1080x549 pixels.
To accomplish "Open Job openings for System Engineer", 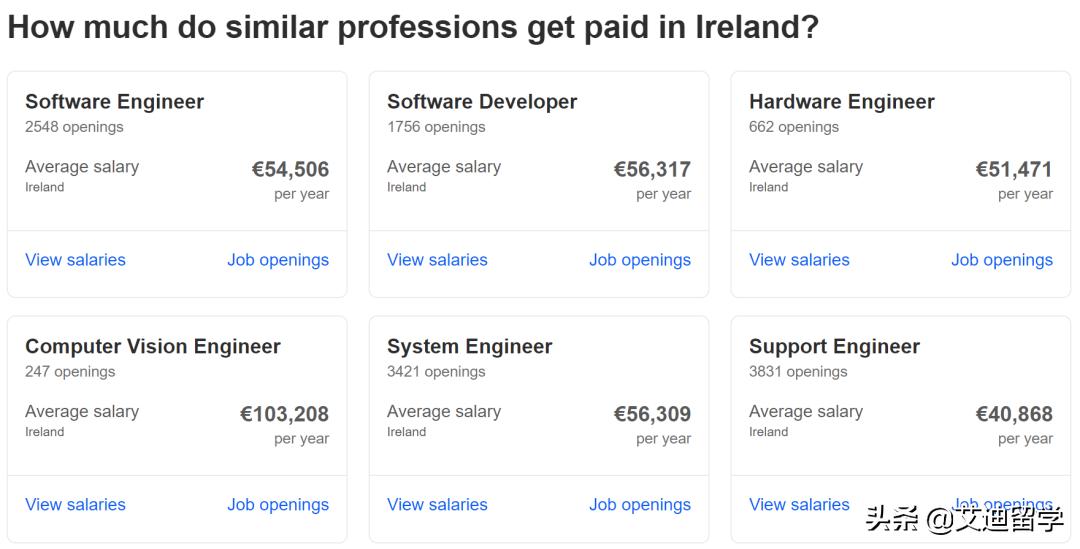I will tap(640, 505).
